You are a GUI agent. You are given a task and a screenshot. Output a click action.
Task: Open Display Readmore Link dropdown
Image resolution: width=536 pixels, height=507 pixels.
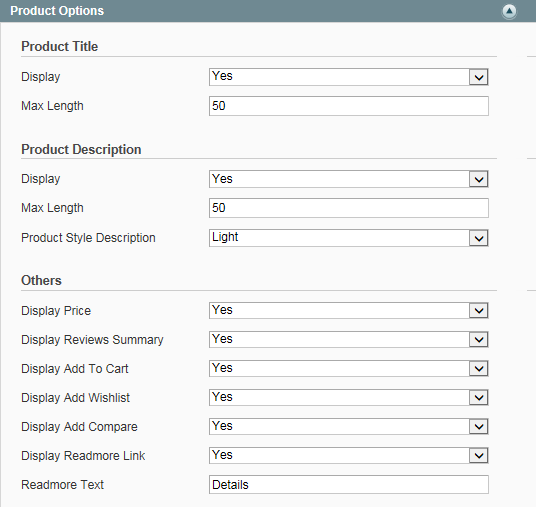[x=349, y=455]
